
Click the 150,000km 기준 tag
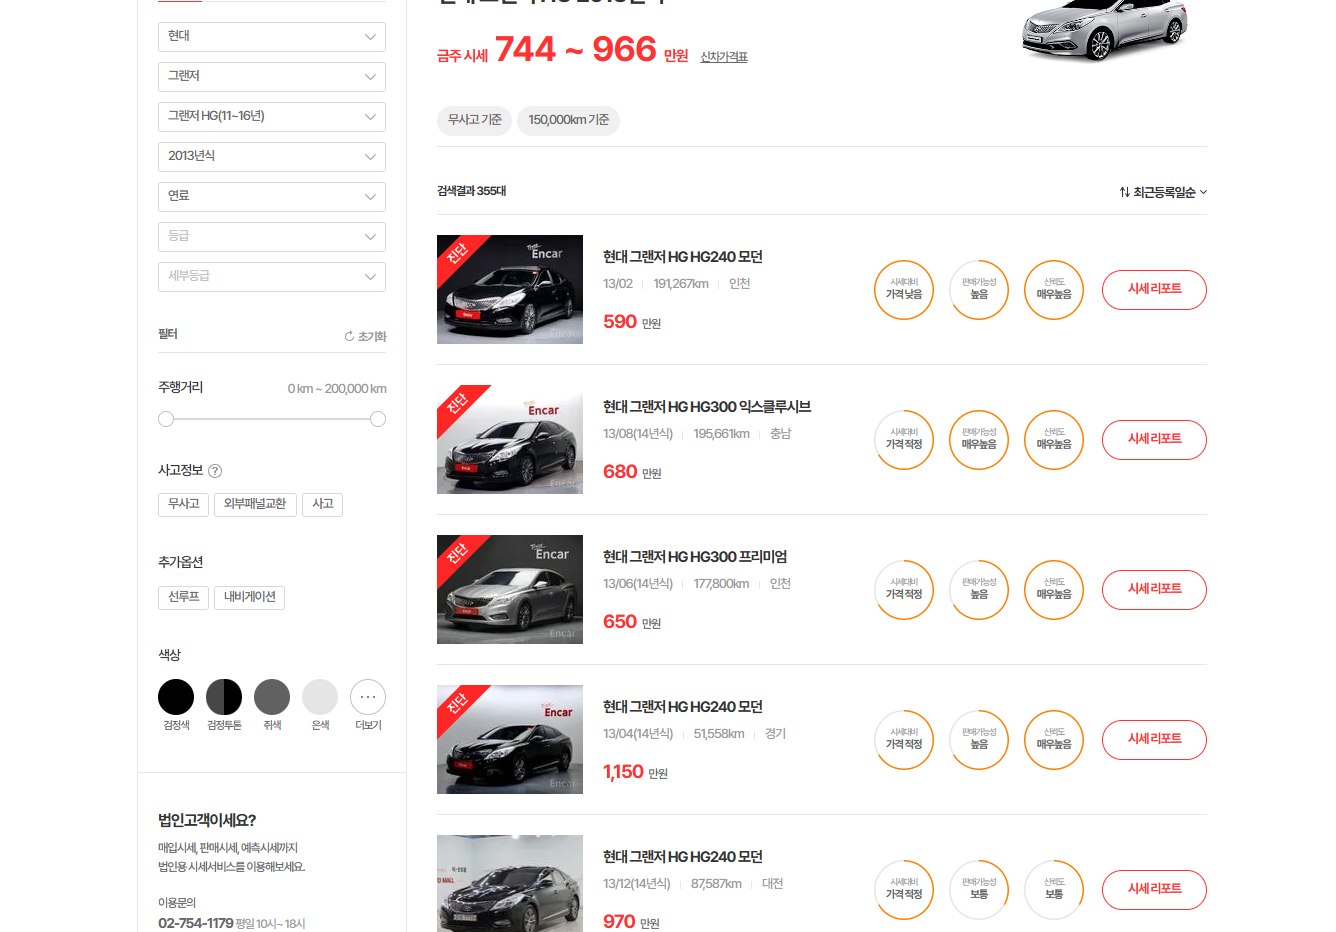coord(568,120)
